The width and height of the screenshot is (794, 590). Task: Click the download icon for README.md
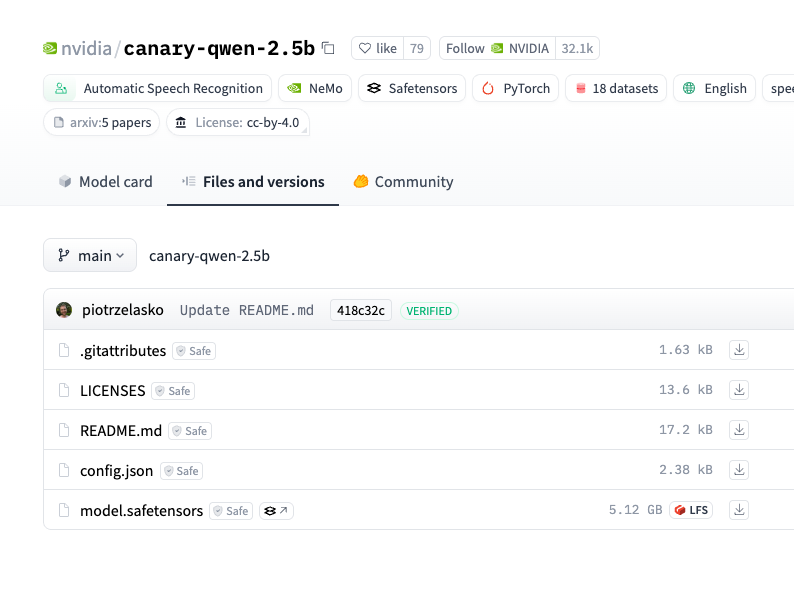click(x=739, y=430)
